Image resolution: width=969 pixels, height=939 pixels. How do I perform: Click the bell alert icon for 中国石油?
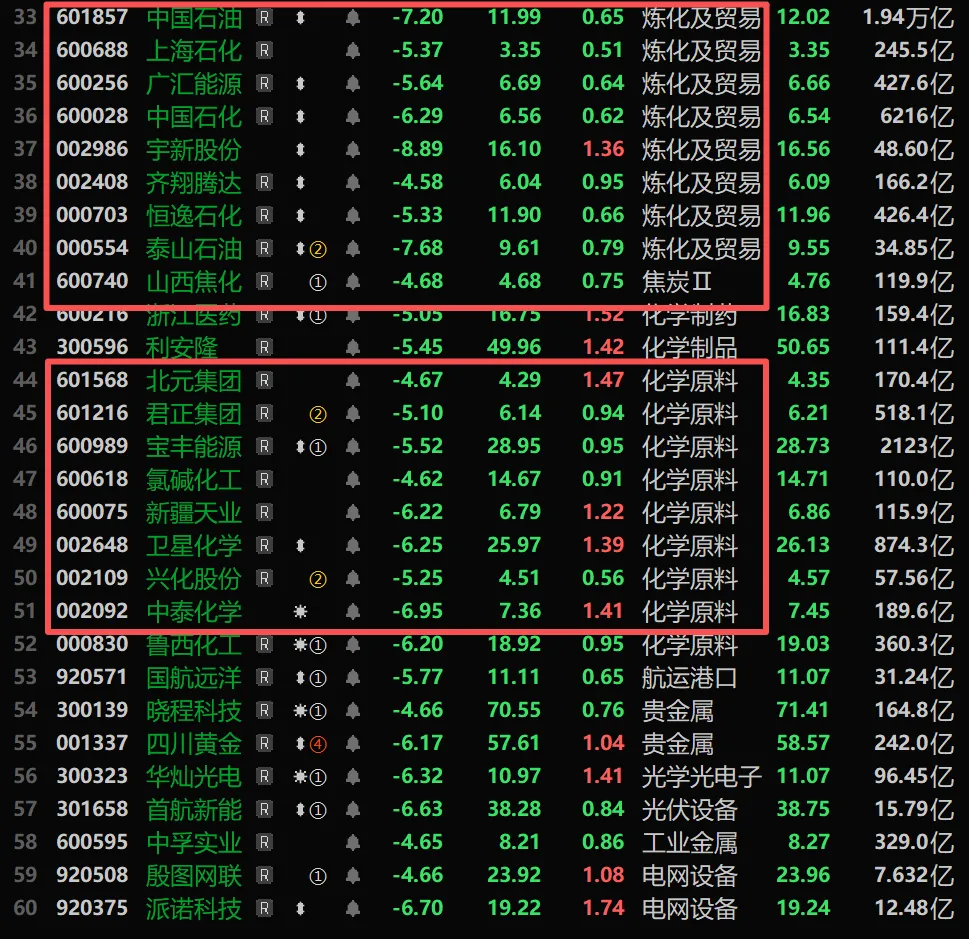[x=353, y=17]
